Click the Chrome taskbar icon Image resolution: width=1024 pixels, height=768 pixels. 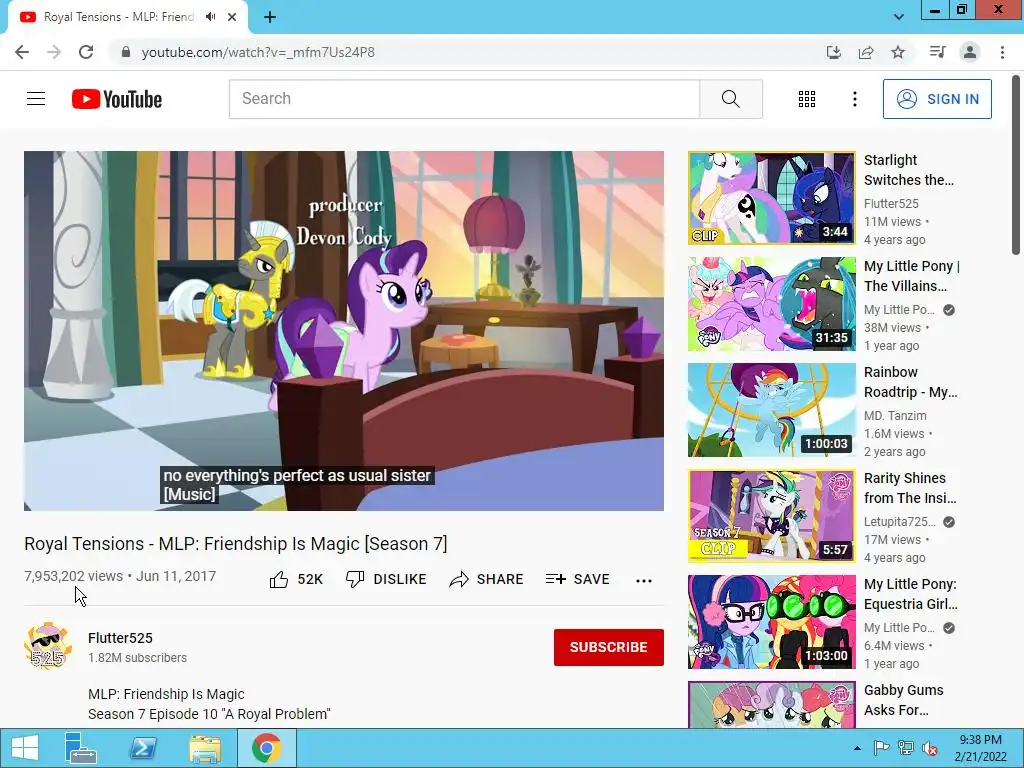(x=266, y=748)
